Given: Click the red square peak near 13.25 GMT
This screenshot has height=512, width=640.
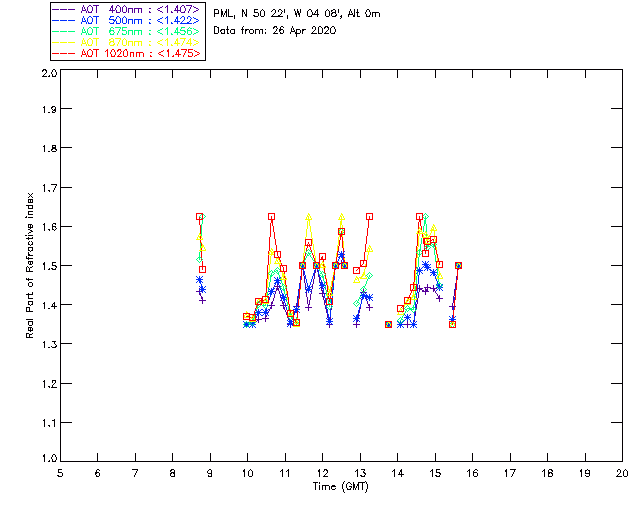Looking at the screenshot, I should tap(369, 216).
